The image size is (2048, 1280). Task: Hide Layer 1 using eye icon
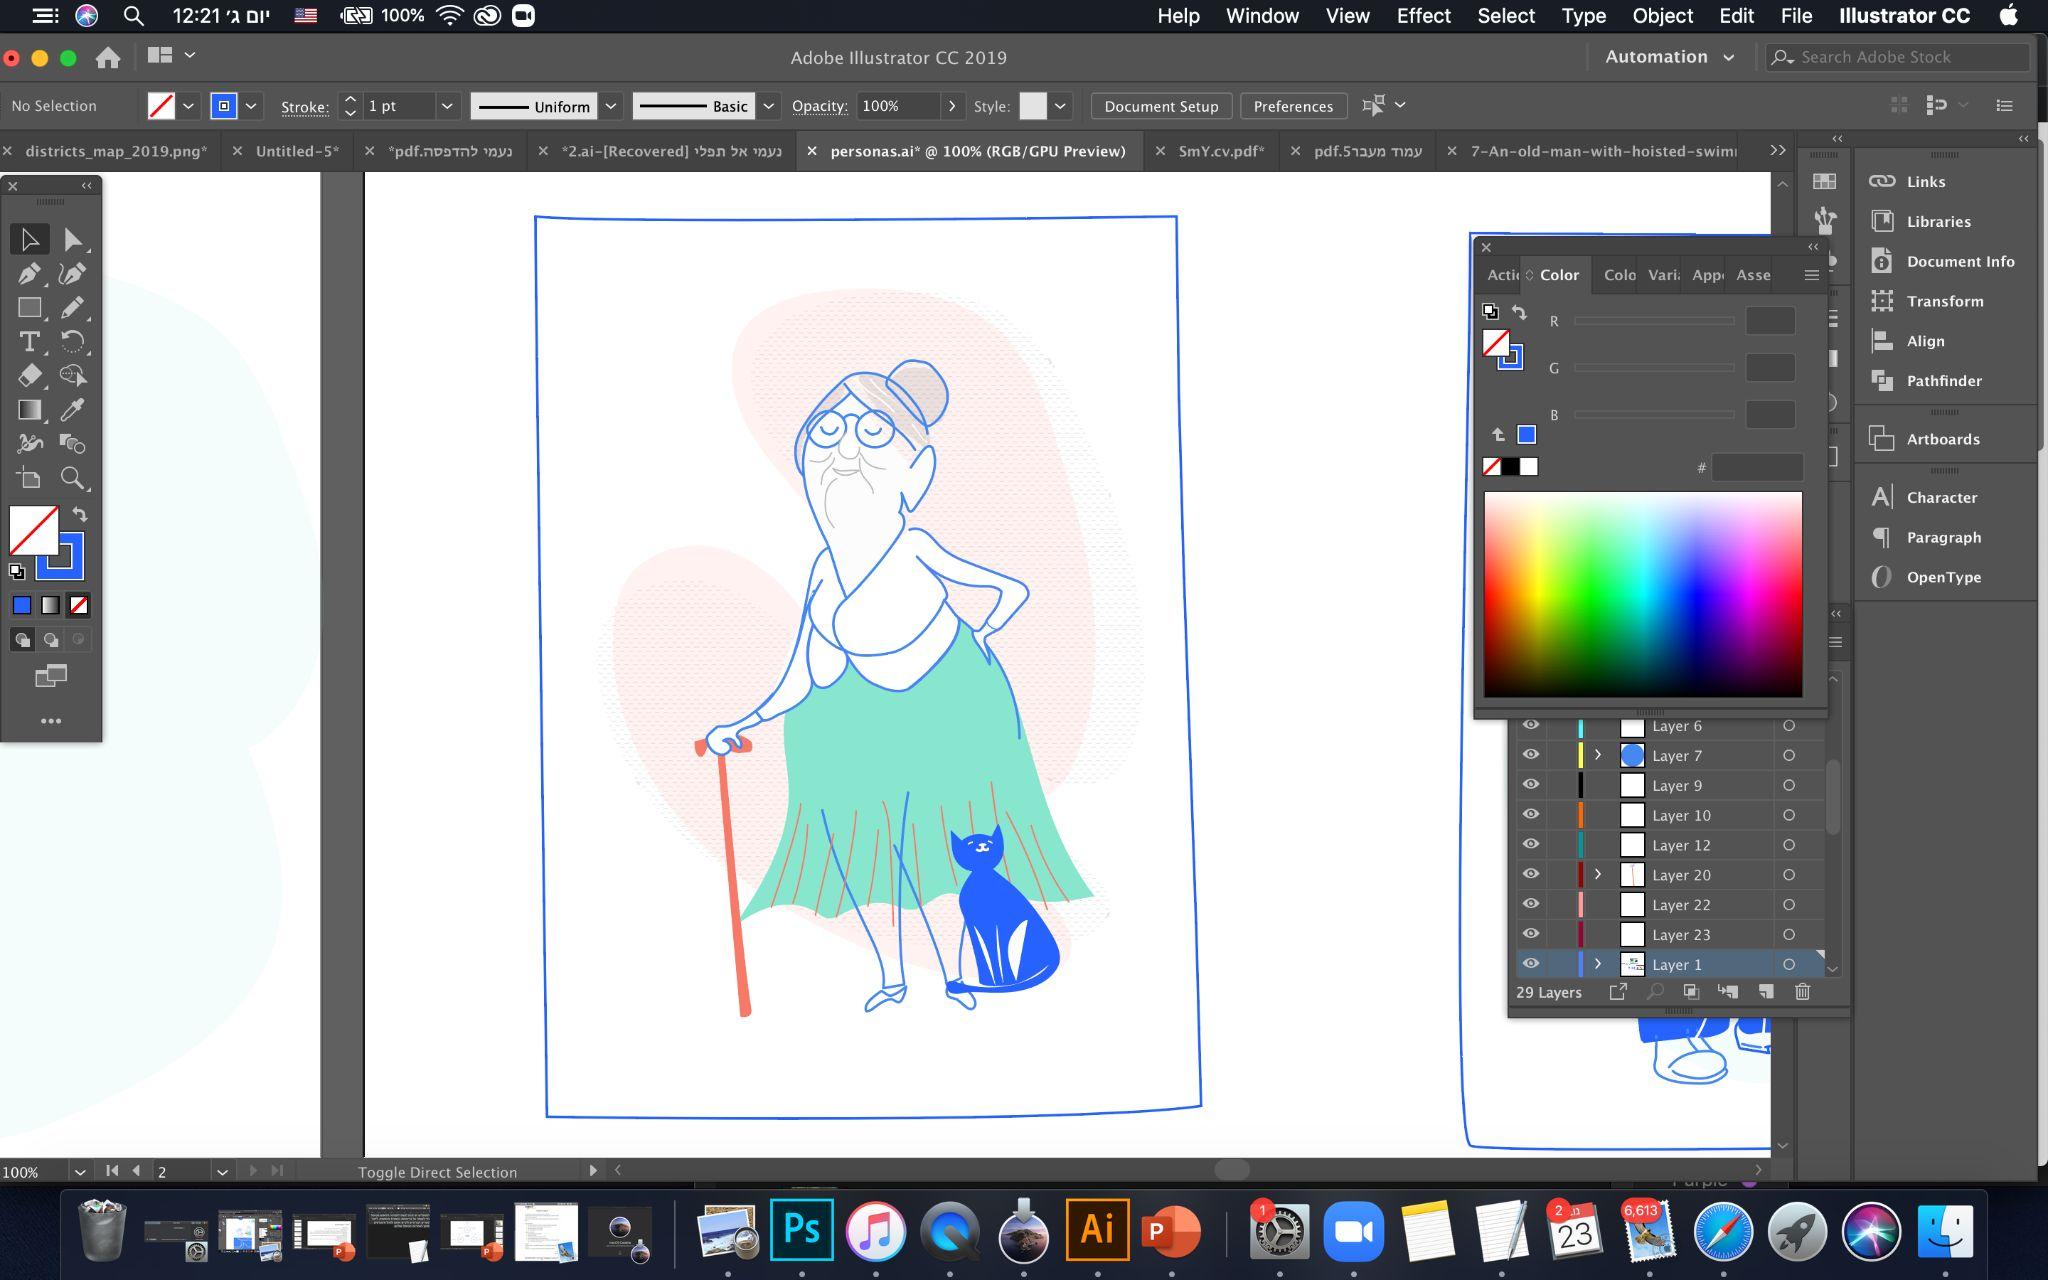tap(1530, 964)
